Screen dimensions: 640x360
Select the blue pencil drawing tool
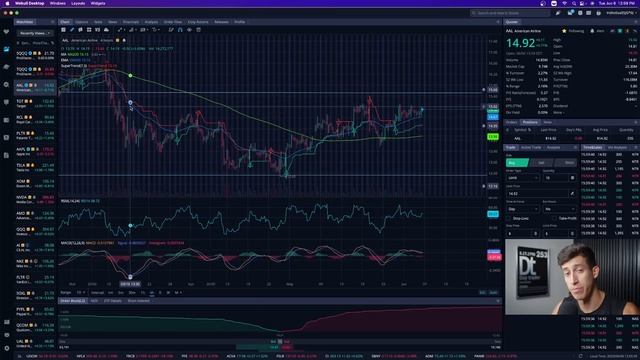click(72, 30)
